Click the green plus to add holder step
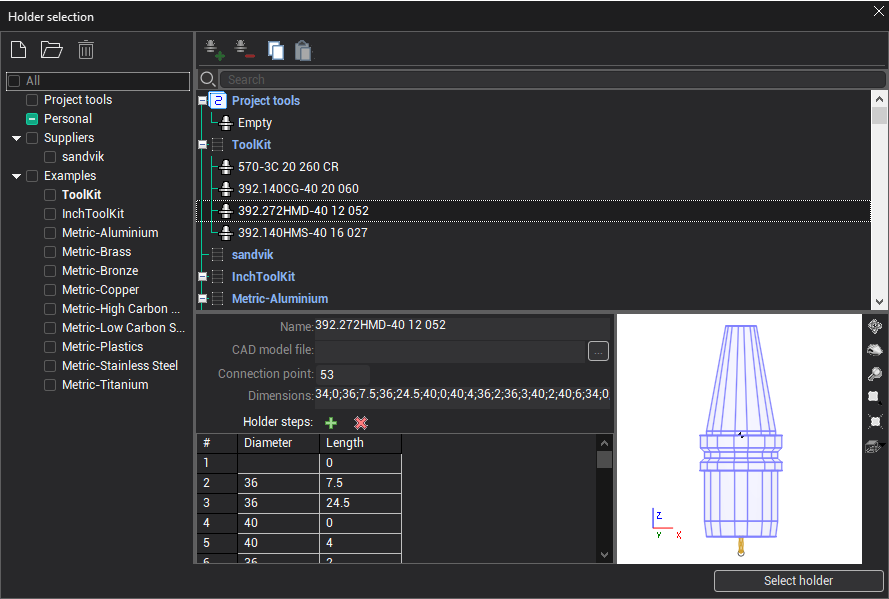This screenshot has height=599, width=889. (331, 423)
